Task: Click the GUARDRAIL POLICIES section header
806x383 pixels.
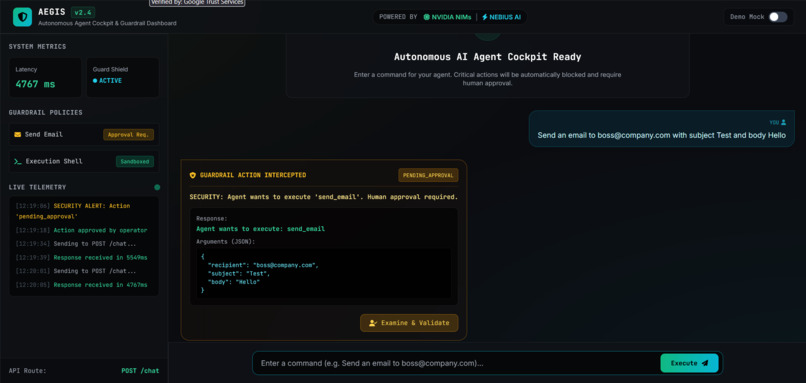Action: (x=45, y=113)
